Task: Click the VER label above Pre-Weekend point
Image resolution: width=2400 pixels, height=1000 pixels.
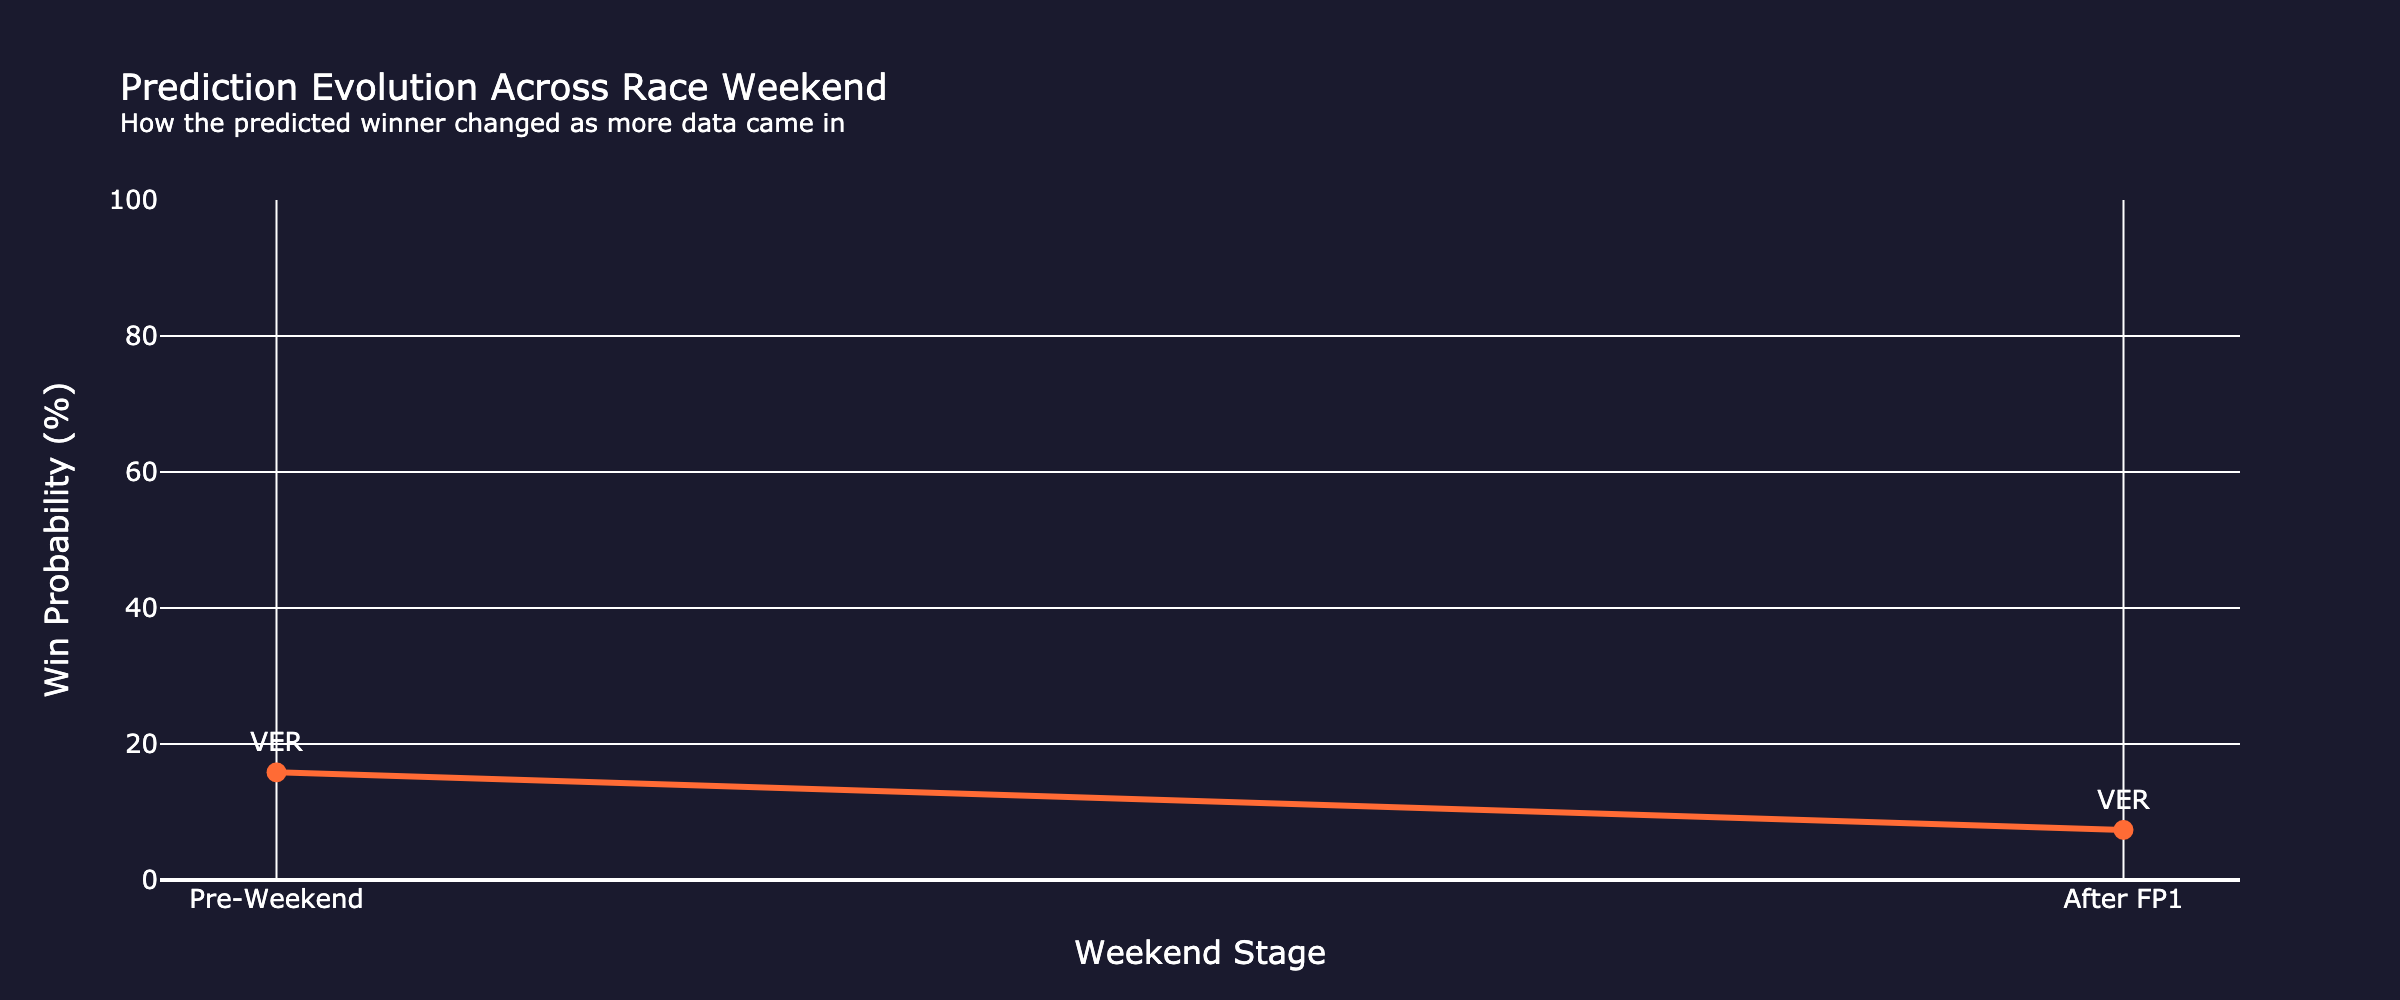Action: coord(276,742)
